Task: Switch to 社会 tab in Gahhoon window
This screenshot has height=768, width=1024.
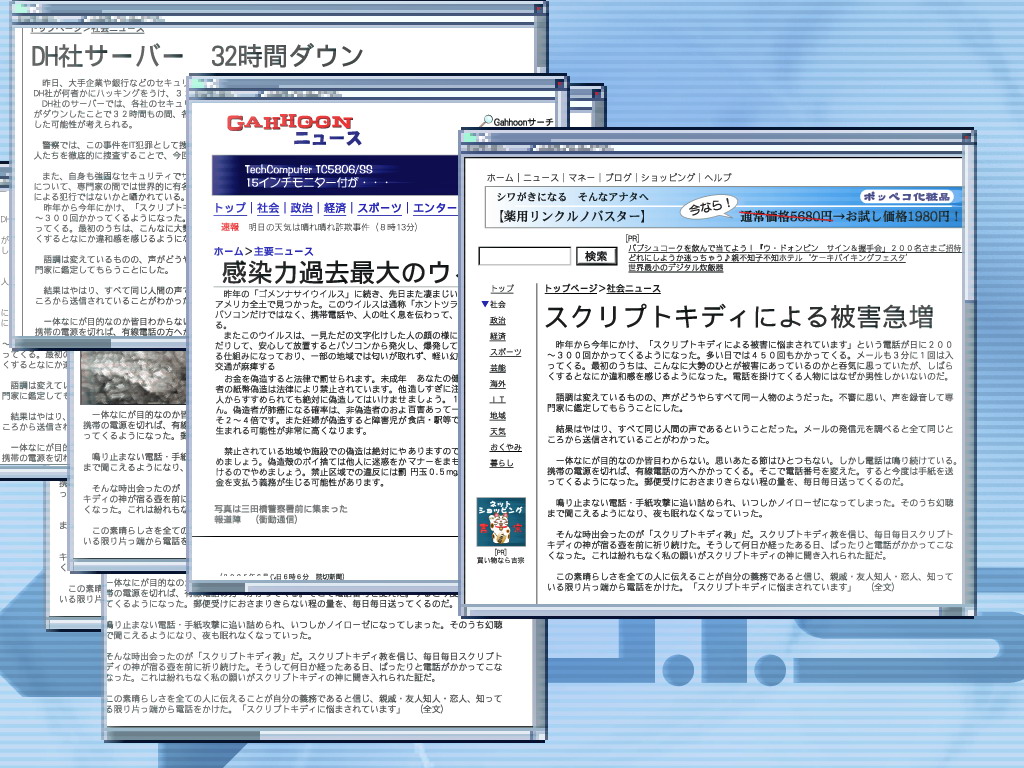Action: pyautogui.click(x=268, y=208)
